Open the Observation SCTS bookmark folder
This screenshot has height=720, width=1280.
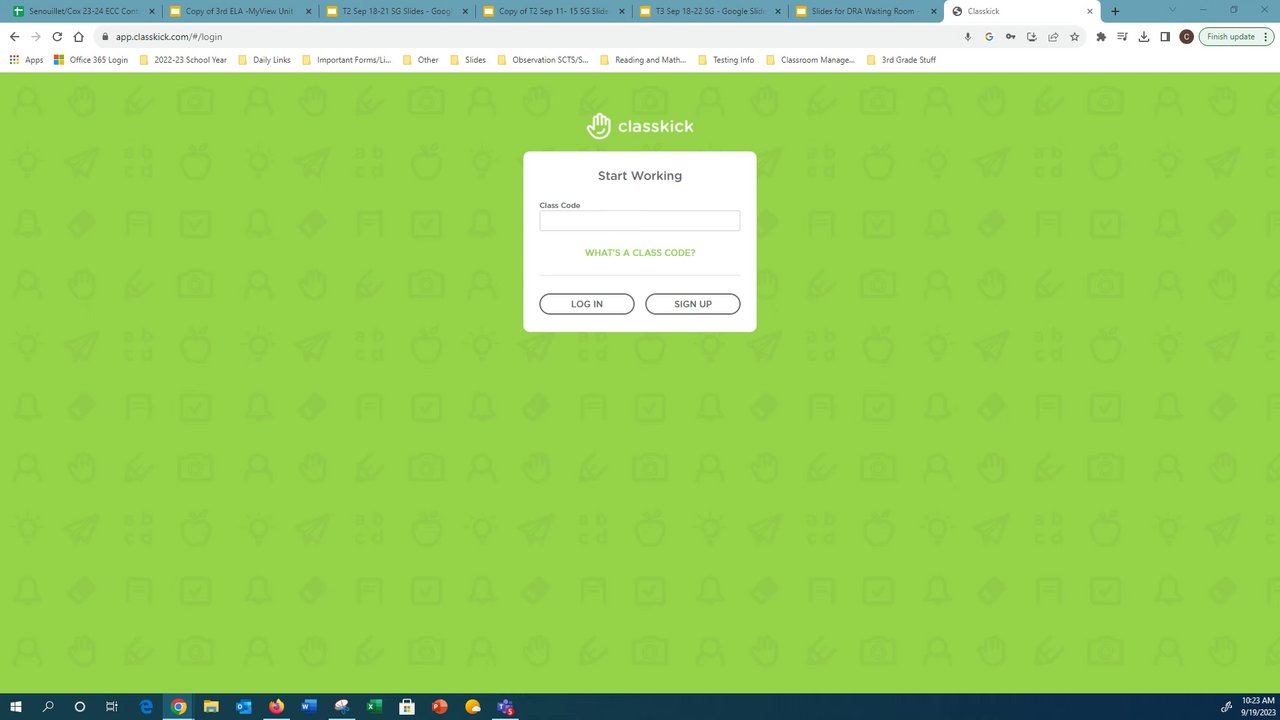543,60
